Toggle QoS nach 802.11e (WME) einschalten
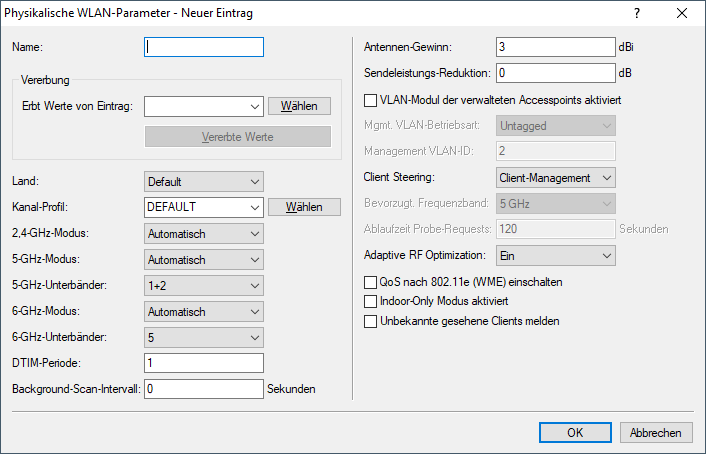Image resolution: width=706 pixels, height=454 pixels. (x=372, y=283)
